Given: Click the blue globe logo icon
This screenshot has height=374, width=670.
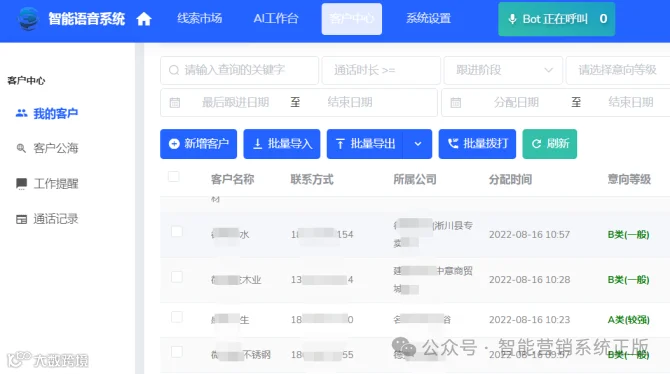Looking at the screenshot, I should tap(29, 19).
